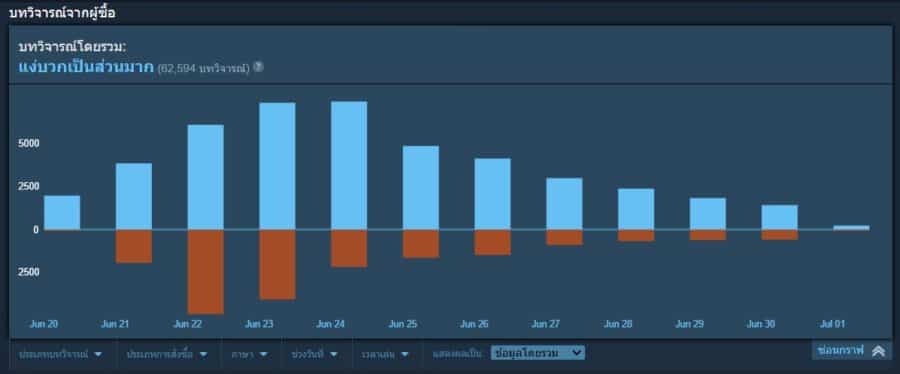Open the language filter dropdown
This screenshot has height=374, width=900.
[x=250, y=354]
